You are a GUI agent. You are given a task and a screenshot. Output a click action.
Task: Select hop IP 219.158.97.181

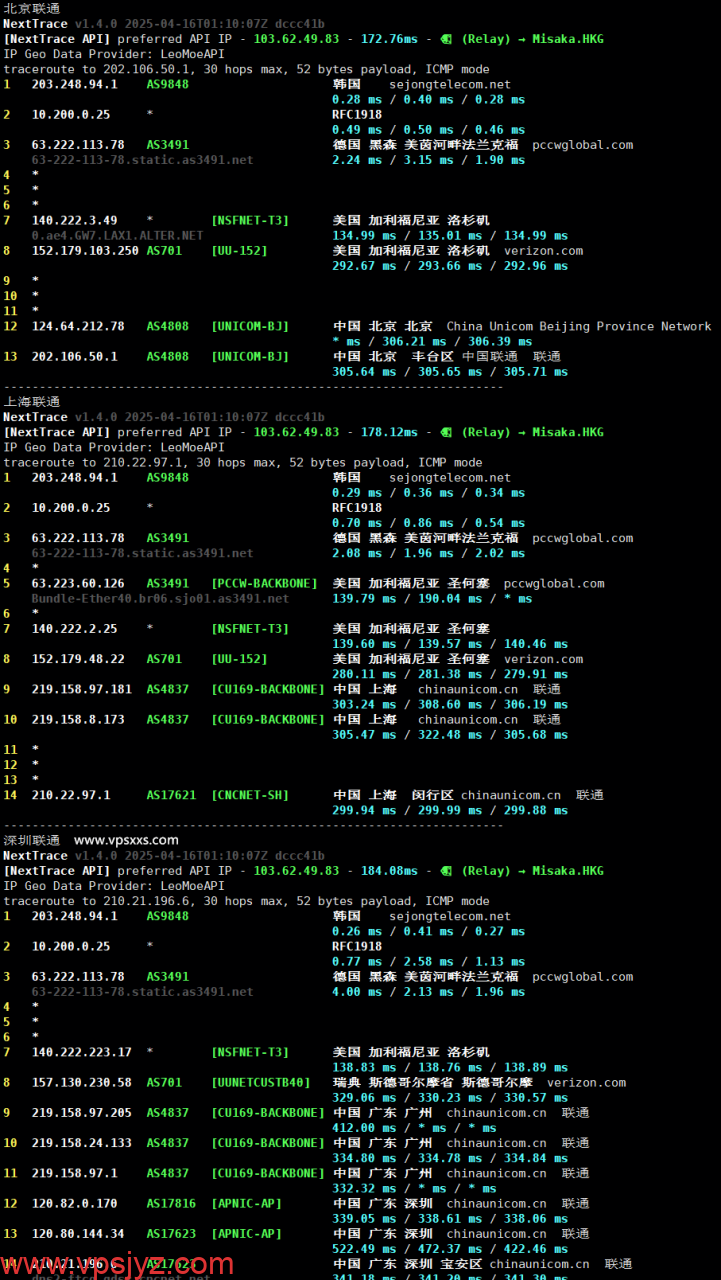coord(82,689)
